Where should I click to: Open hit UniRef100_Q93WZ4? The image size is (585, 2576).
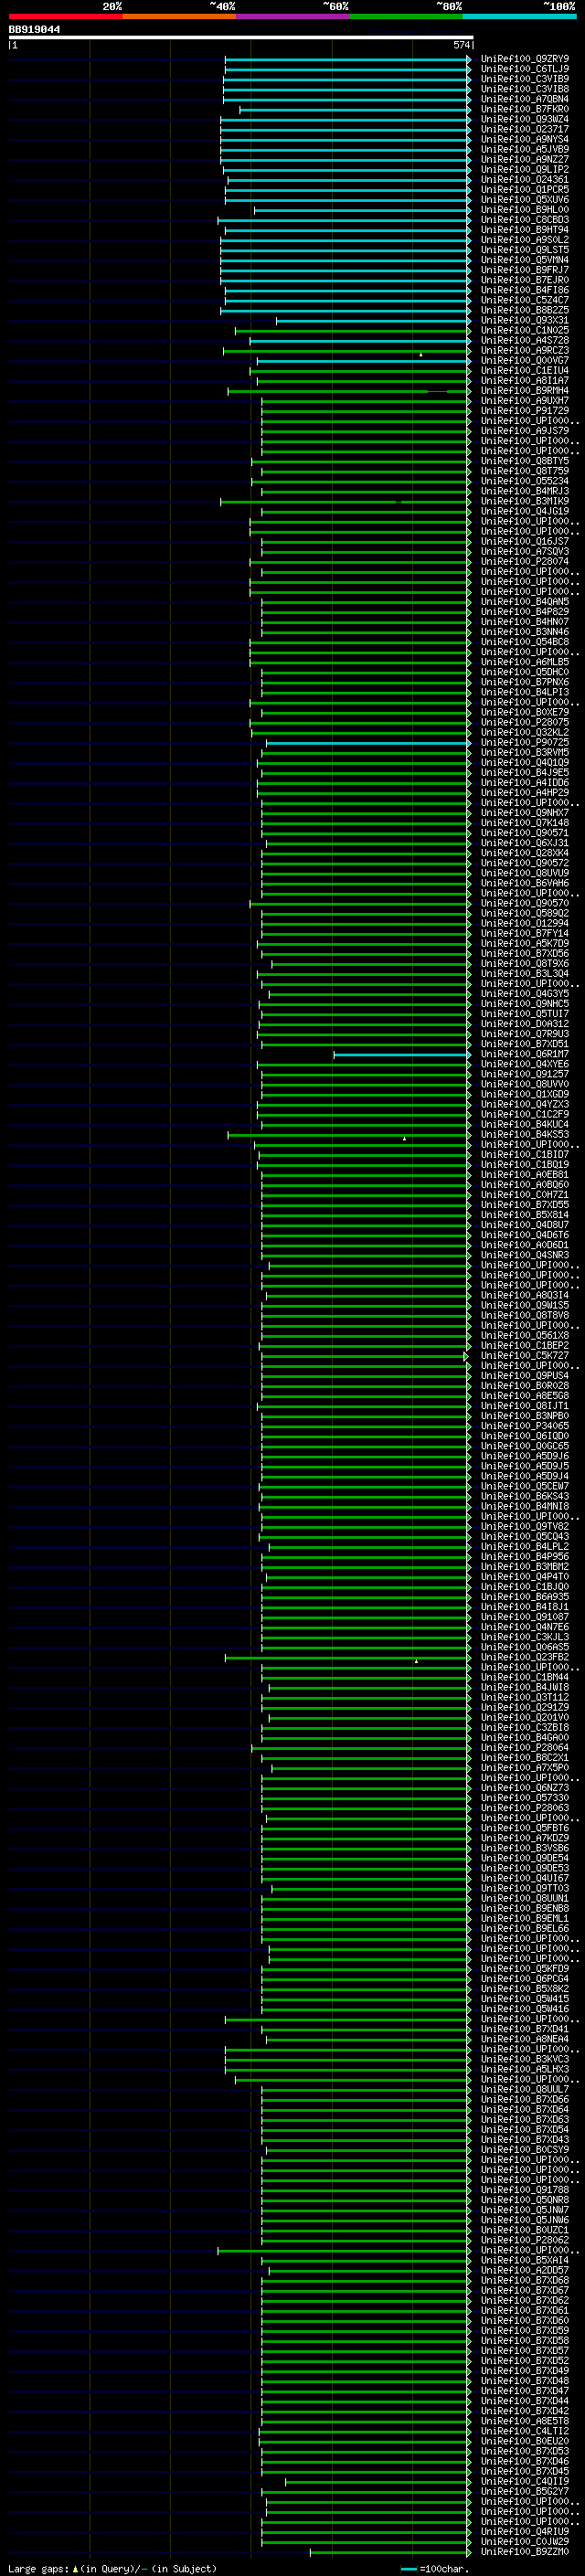tap(524, 119)
